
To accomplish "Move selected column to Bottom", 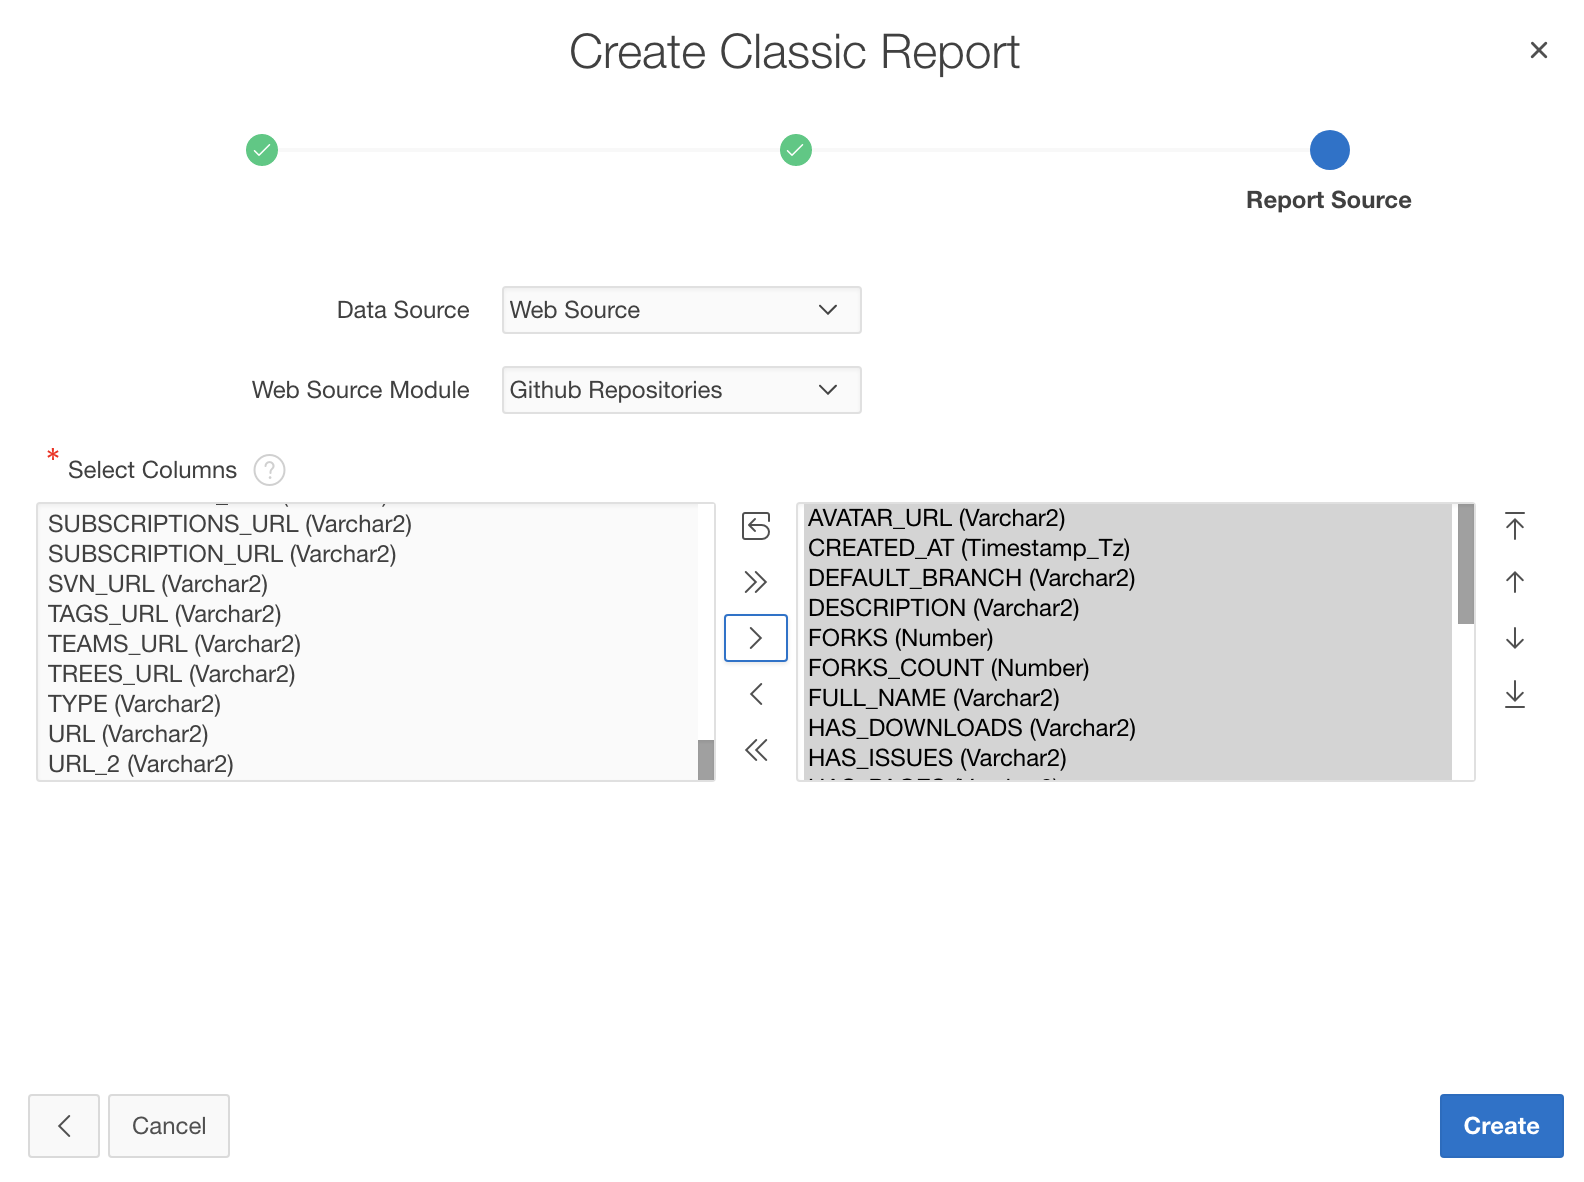I will 1515,694.
